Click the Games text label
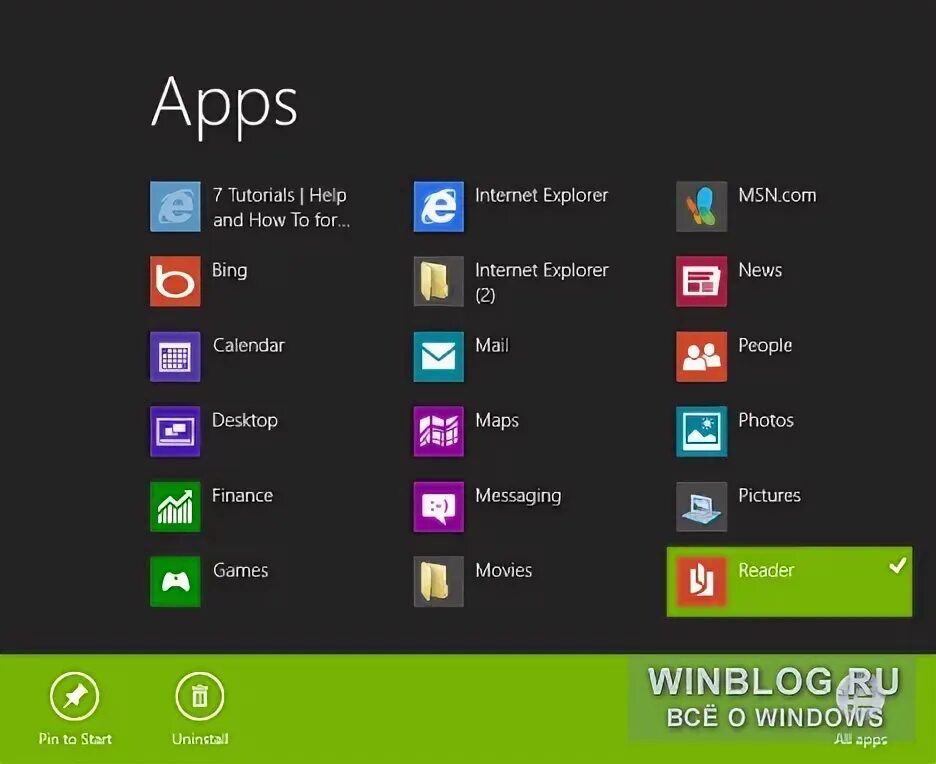This screenshot has height=764, width=936. 240,570
